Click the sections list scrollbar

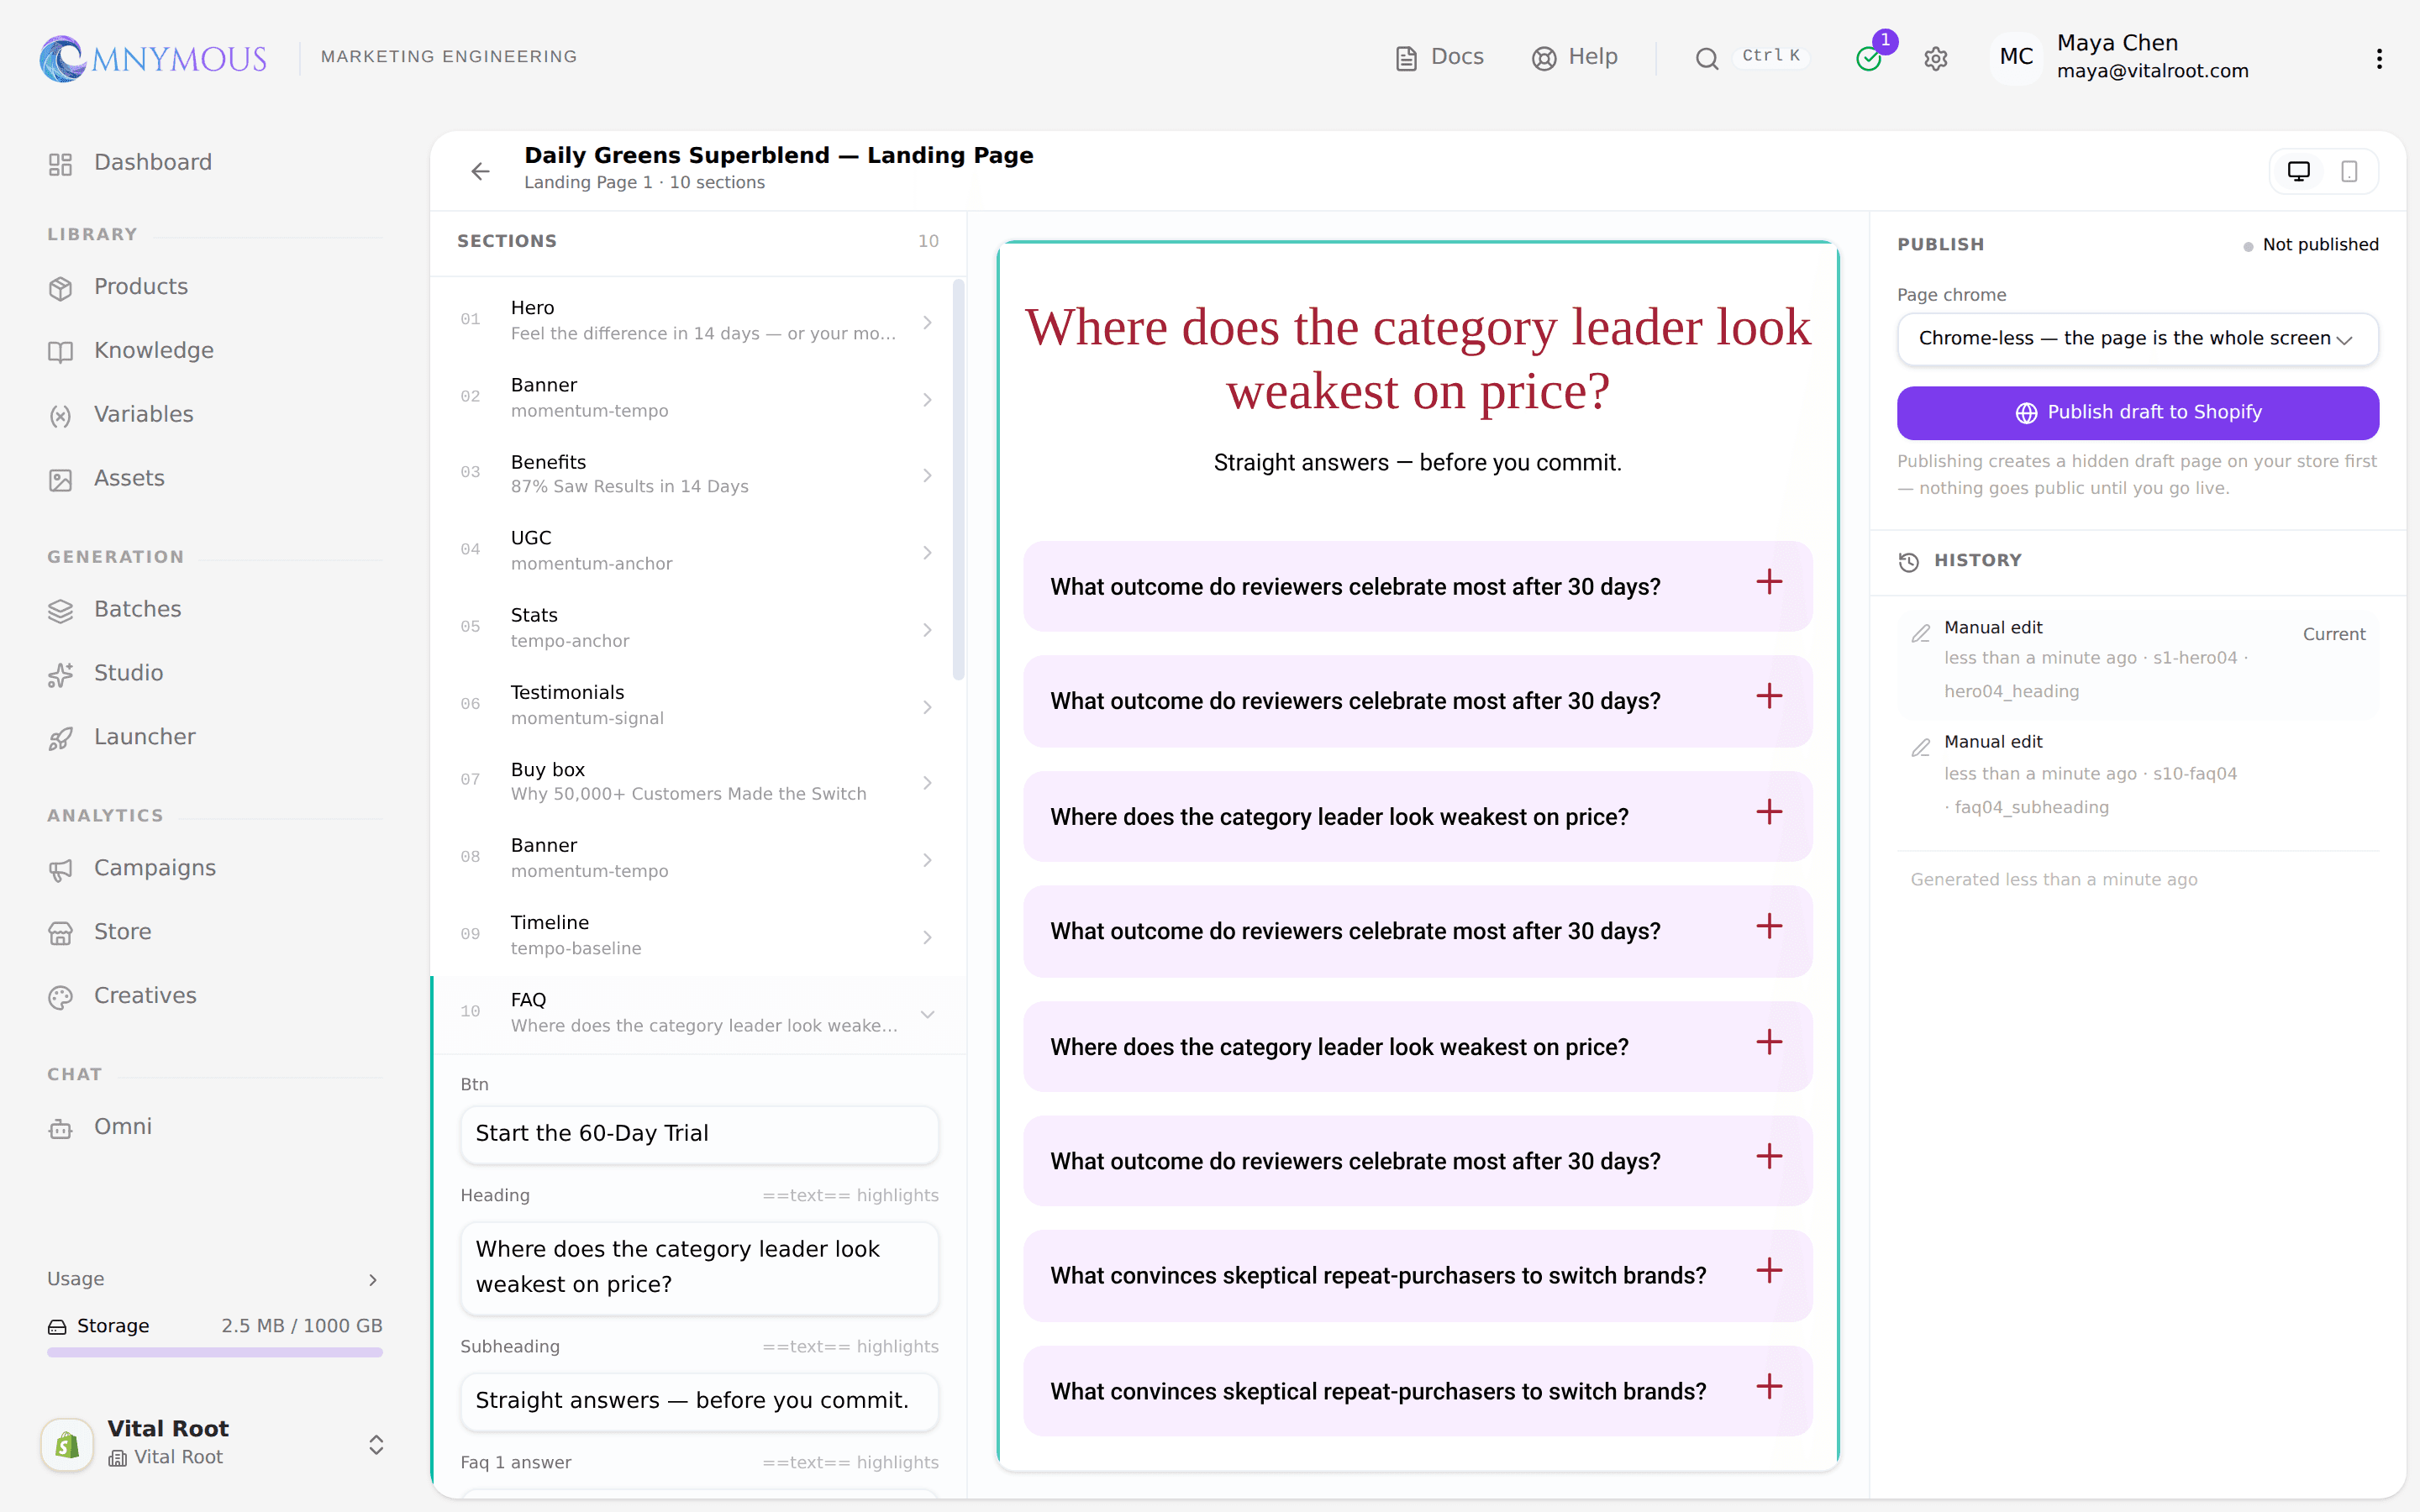pyautogui.click(x=959, y=480)
